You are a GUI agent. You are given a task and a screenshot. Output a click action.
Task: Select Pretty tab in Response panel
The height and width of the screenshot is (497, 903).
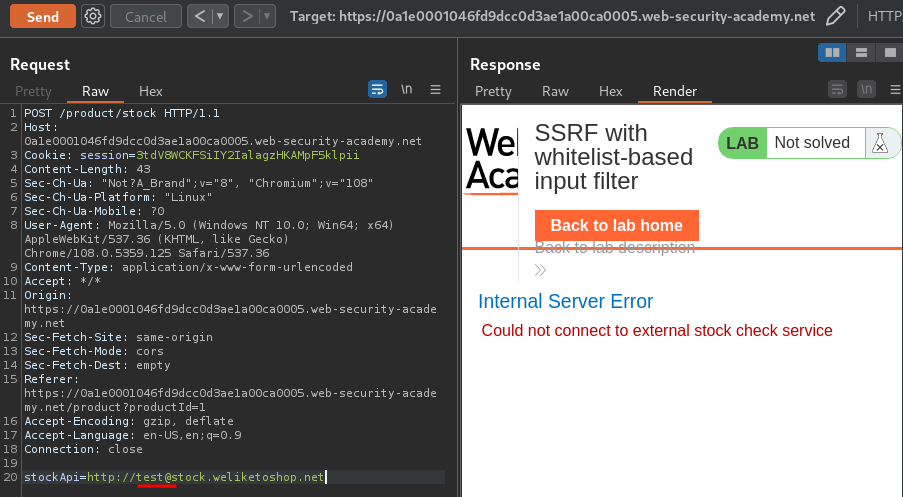[493, 91]
